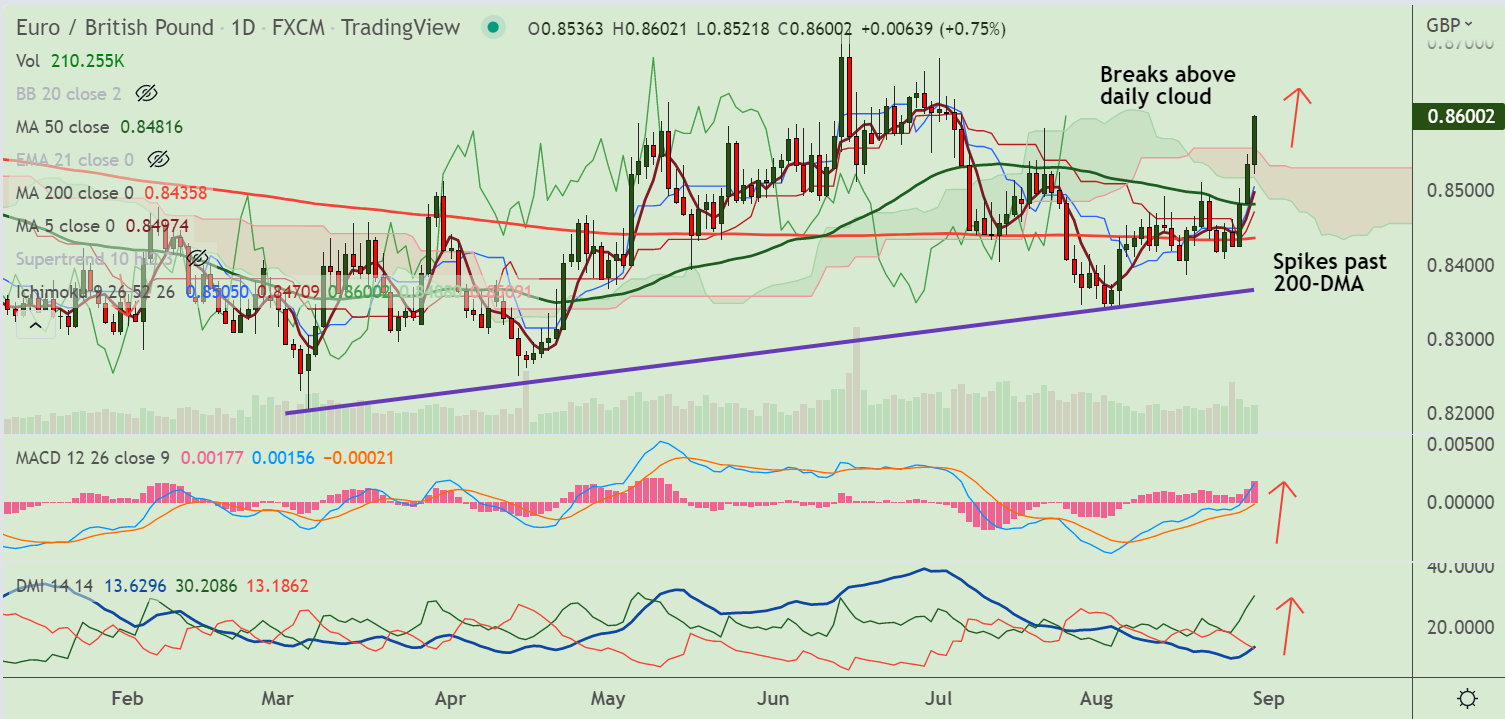Viewport: 1505px width, 719px height.
Task: Click the Jul label on the time axis
Action: 940,697
